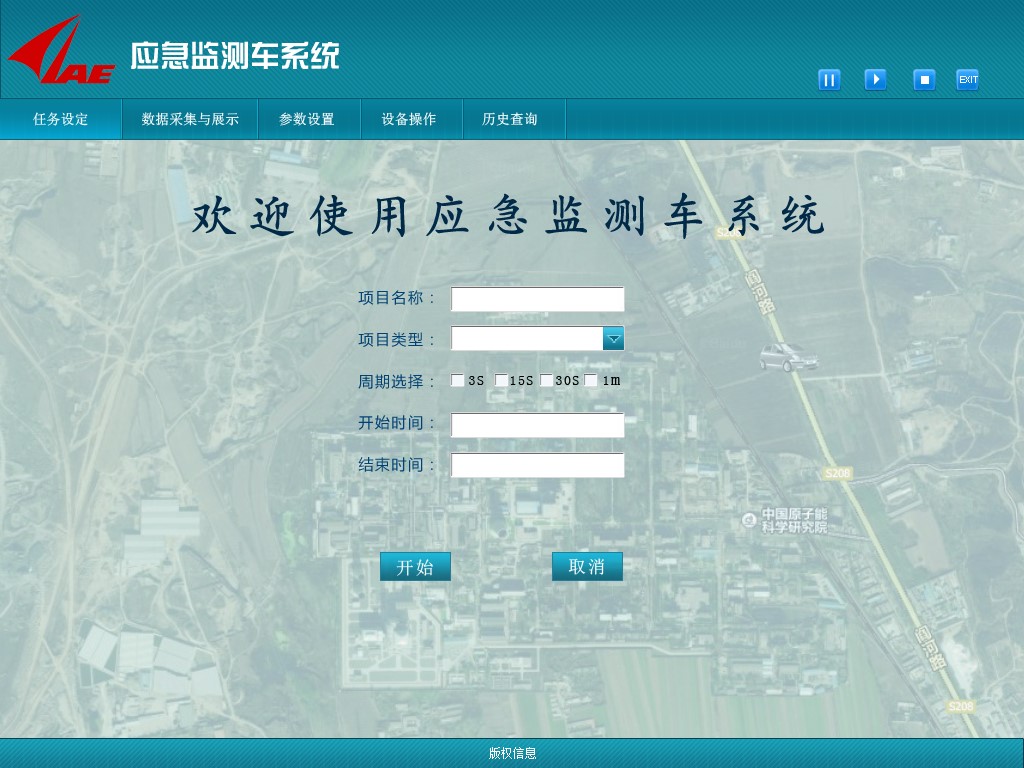Switch to 数据采集与展示 tab
The height and width of the screenshot is (768, 1024).
pos(190,119)
